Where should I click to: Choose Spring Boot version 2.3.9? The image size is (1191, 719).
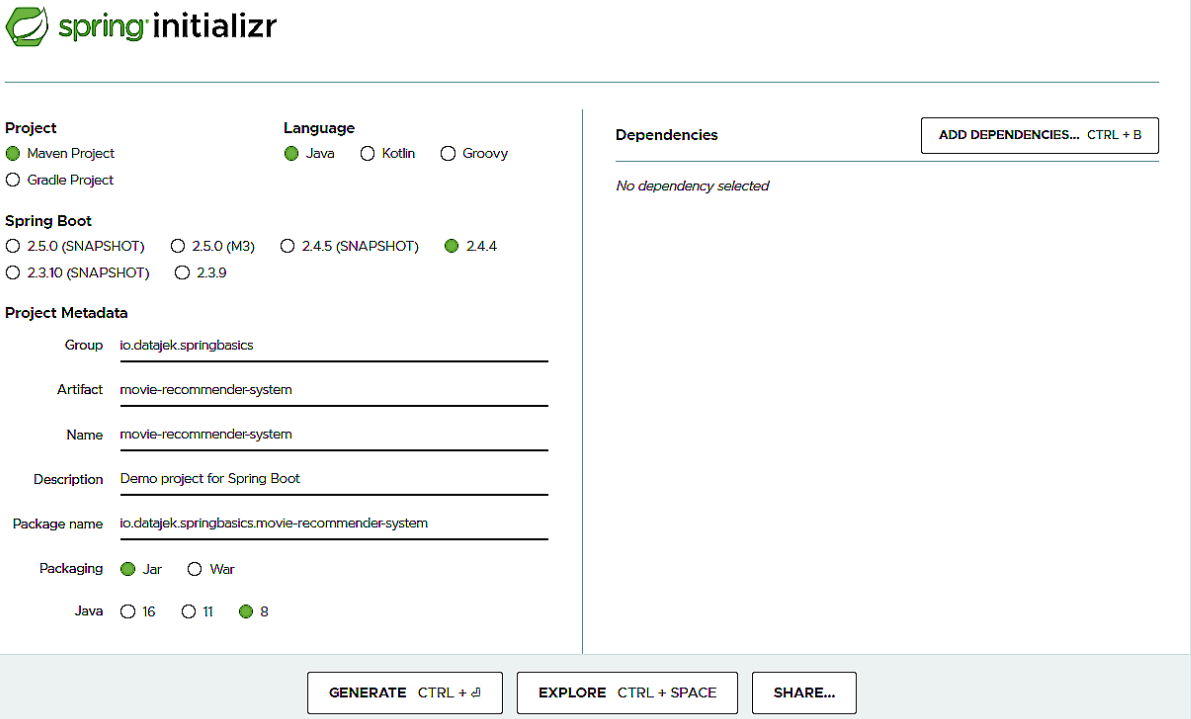pos(183,272)
